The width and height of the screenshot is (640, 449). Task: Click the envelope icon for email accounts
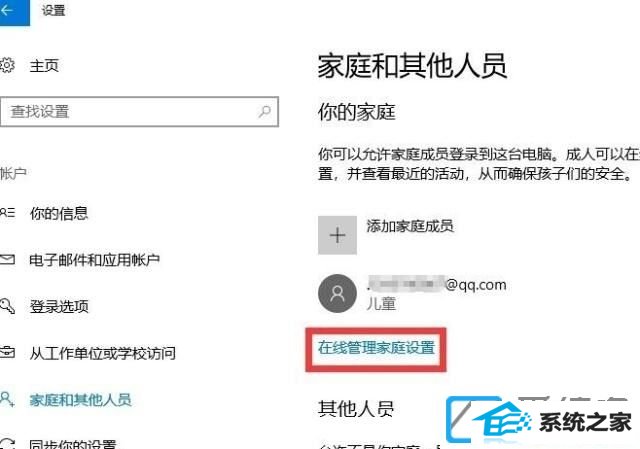coord(7,259)
